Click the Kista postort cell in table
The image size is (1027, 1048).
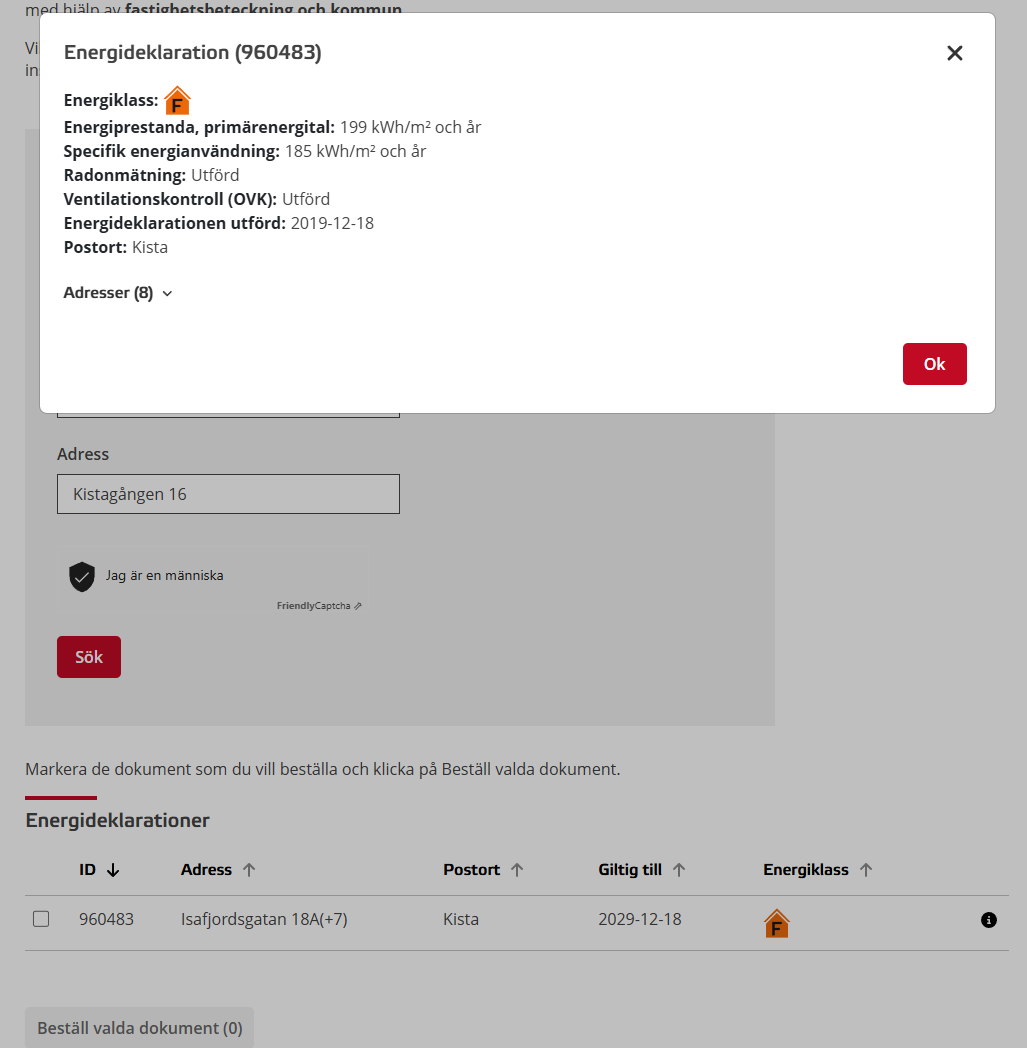click(x=461, y=919)
